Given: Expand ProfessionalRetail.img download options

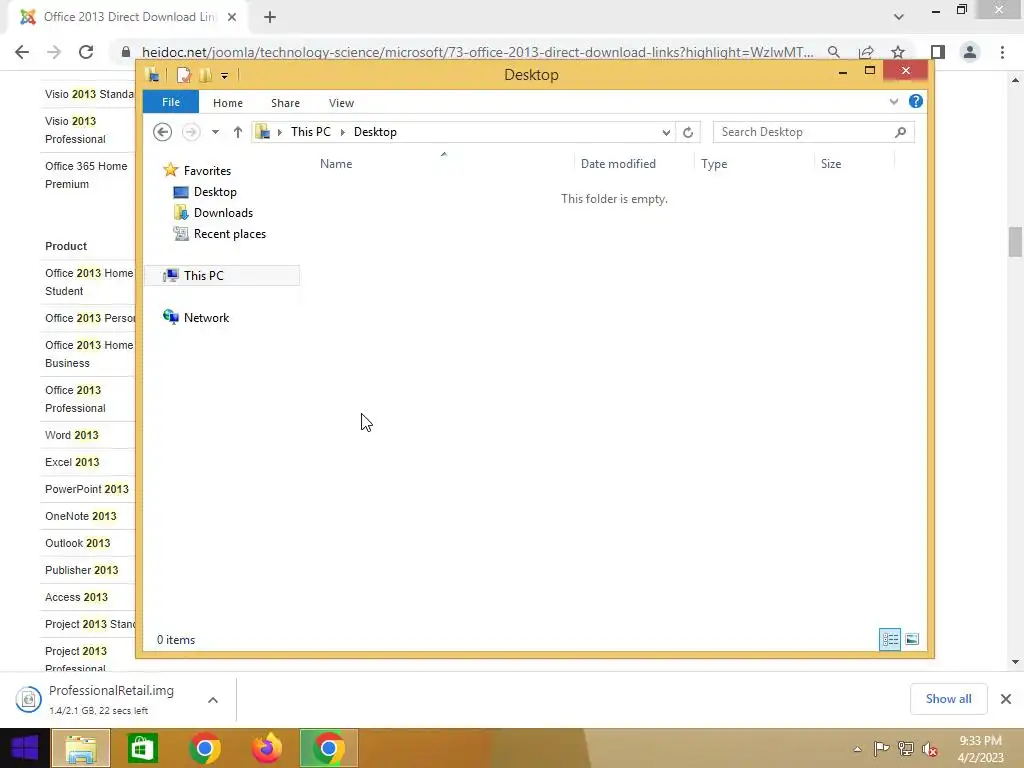Looking at the screenshot, I should [x=213, y=699].
